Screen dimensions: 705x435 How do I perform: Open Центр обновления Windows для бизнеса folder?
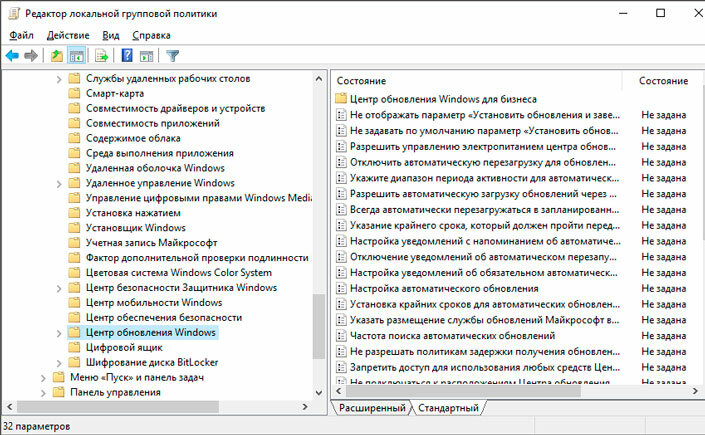tap(443, 99)
